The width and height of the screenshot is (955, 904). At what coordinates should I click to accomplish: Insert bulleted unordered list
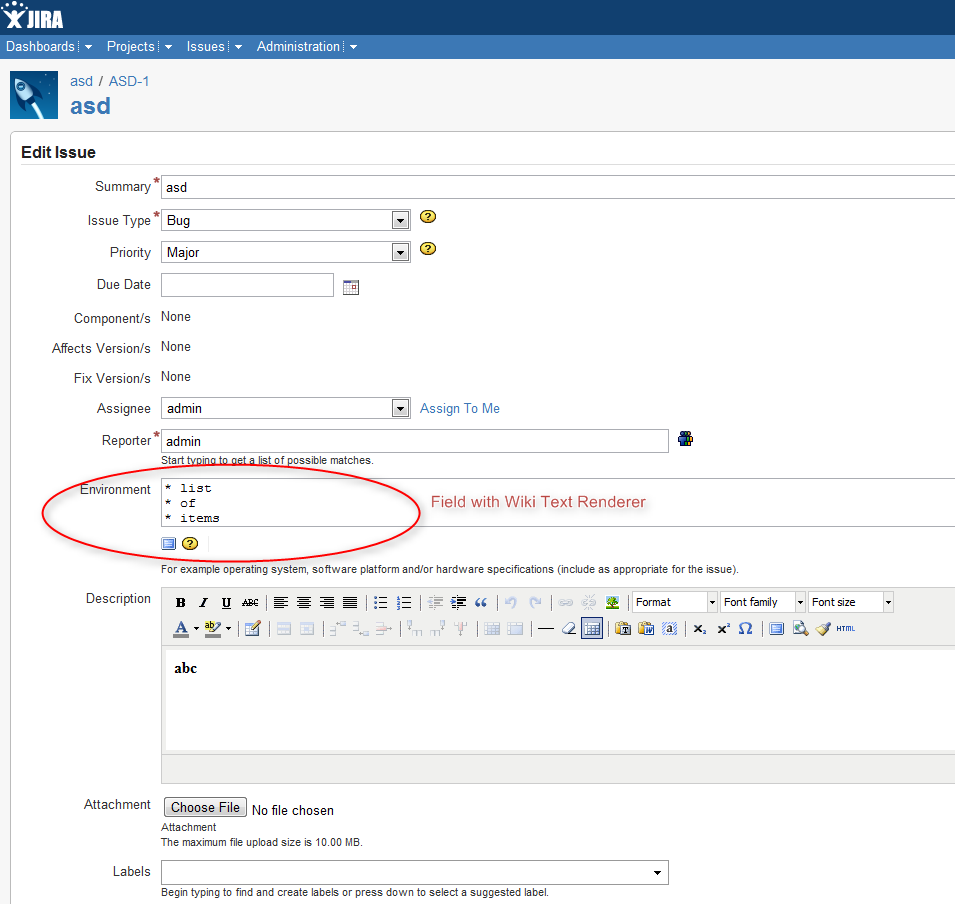(x=381, y=602)
